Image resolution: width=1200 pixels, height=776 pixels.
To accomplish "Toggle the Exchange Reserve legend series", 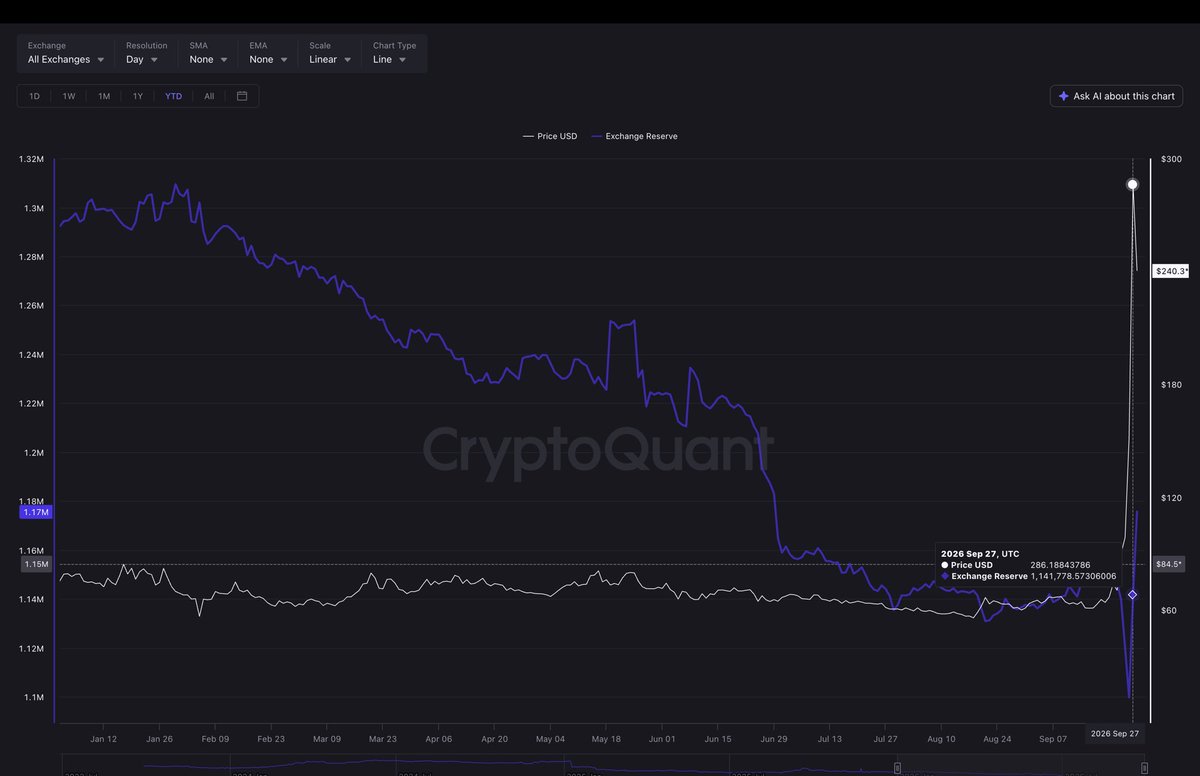I will (x=634, y=136).
